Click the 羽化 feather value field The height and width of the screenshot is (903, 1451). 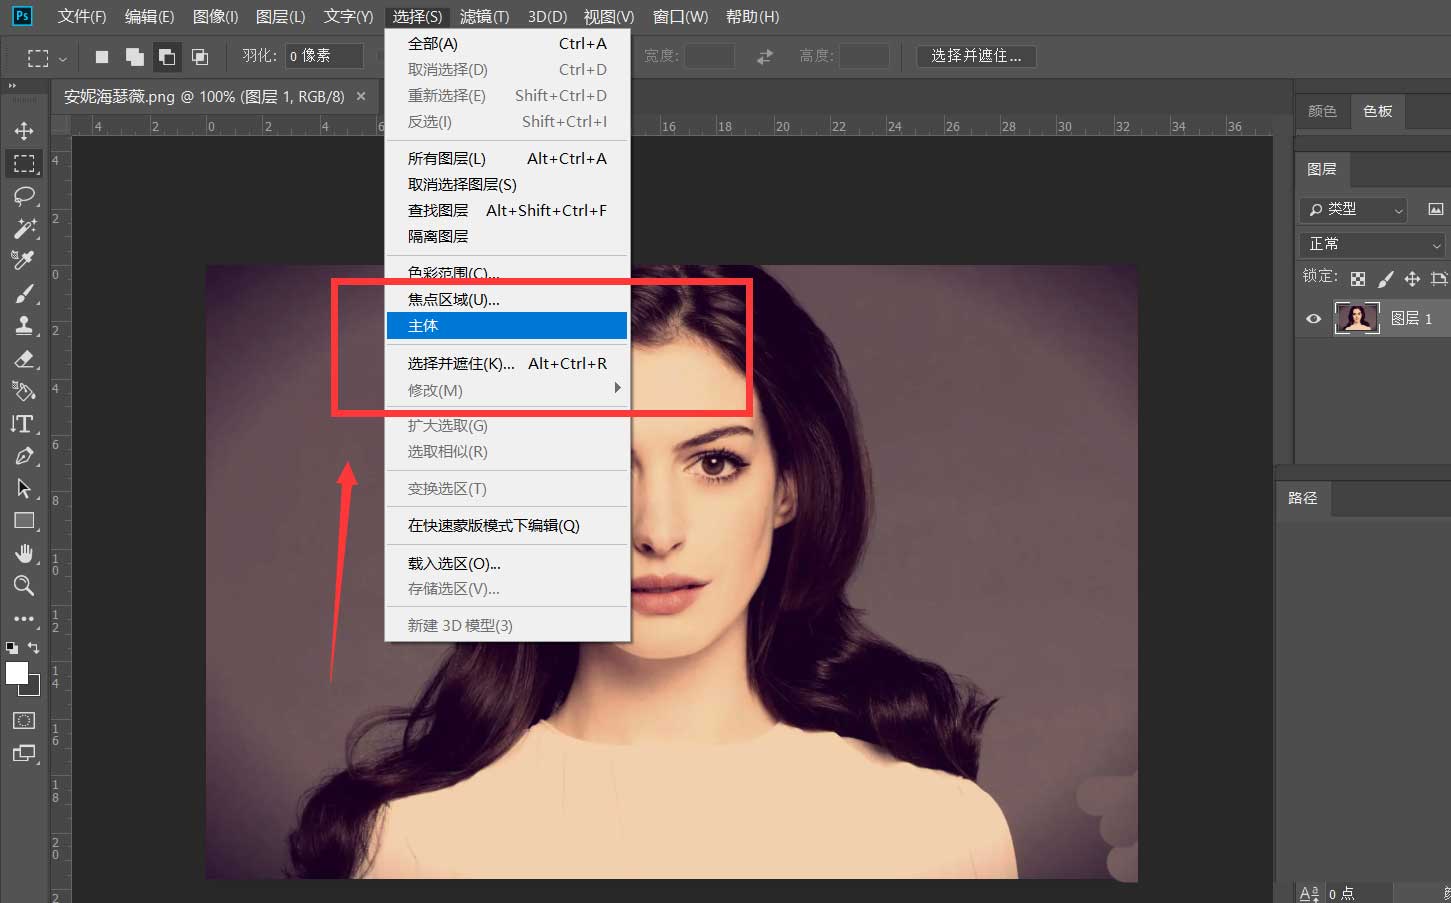pos(324,56)
